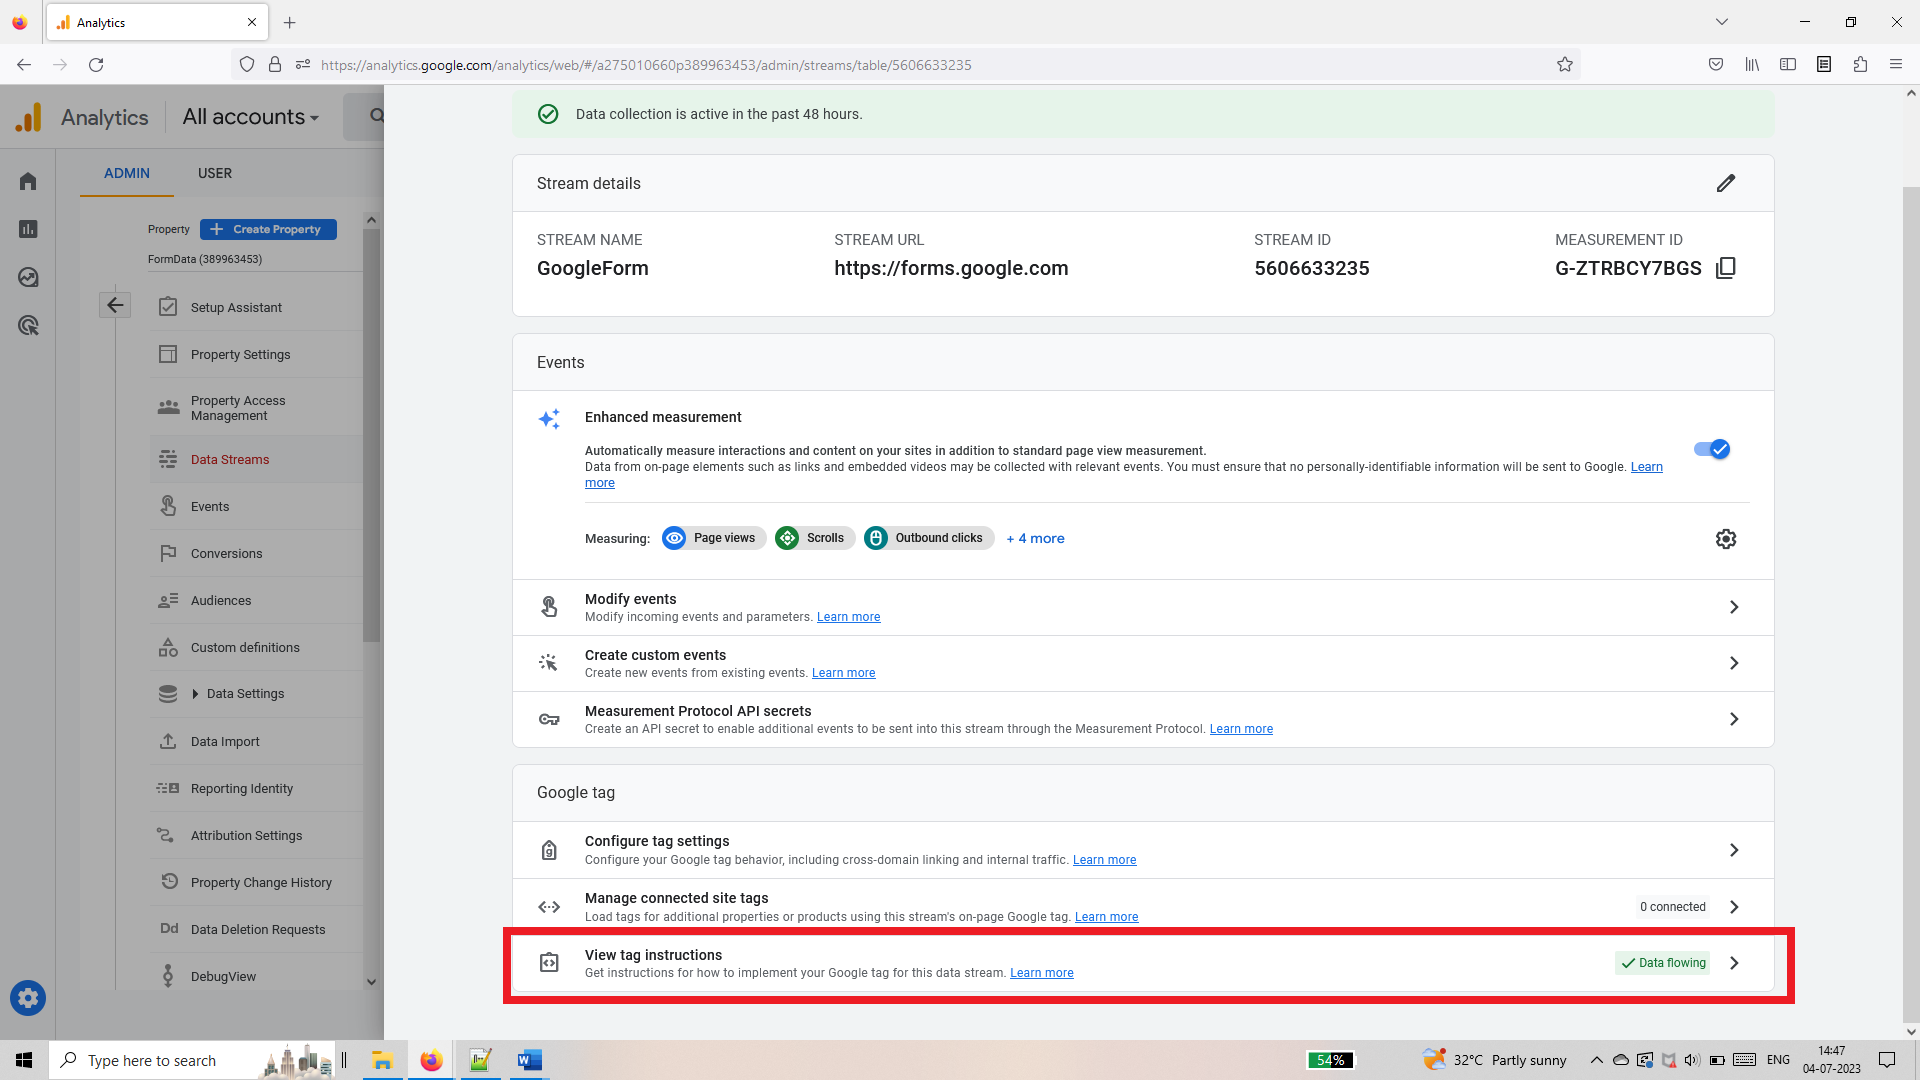Expand Measurement Protocol API secrets chevron

point(1734,719)
